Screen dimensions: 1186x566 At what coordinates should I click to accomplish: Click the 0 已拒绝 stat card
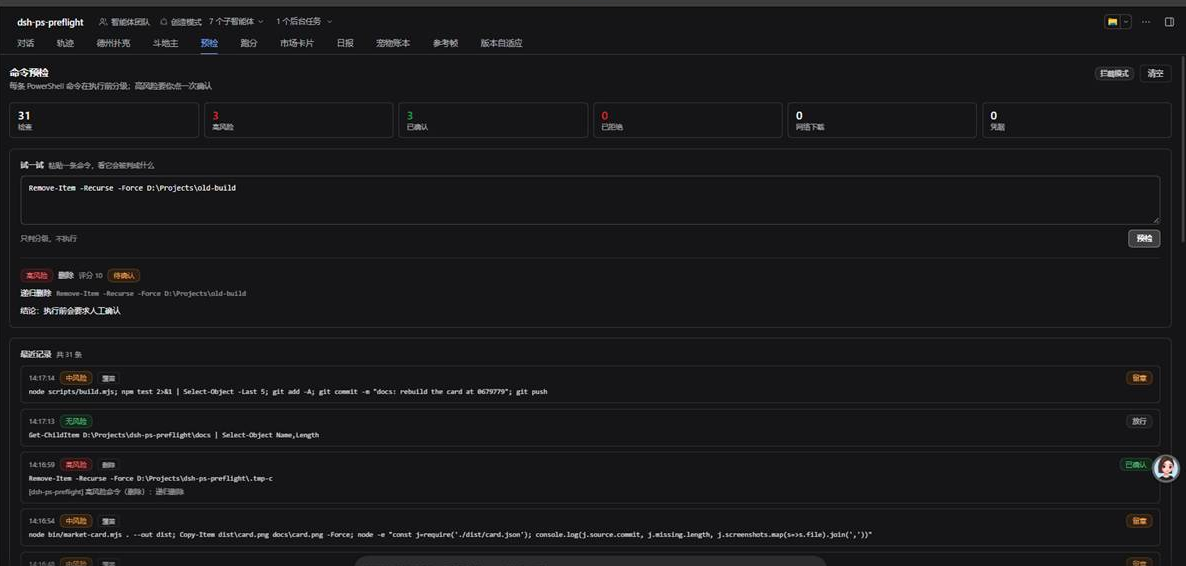click(688, 120)
